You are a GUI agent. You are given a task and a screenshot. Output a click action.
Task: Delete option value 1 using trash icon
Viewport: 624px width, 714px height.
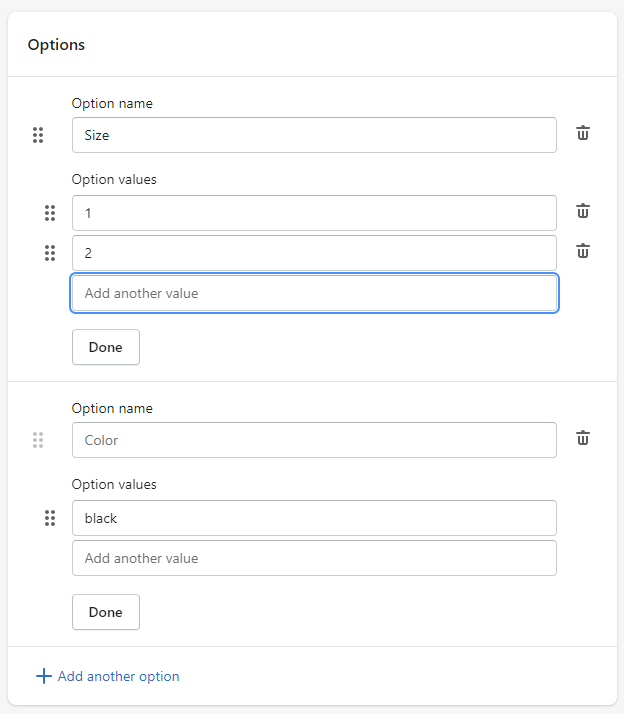(583, 211)
